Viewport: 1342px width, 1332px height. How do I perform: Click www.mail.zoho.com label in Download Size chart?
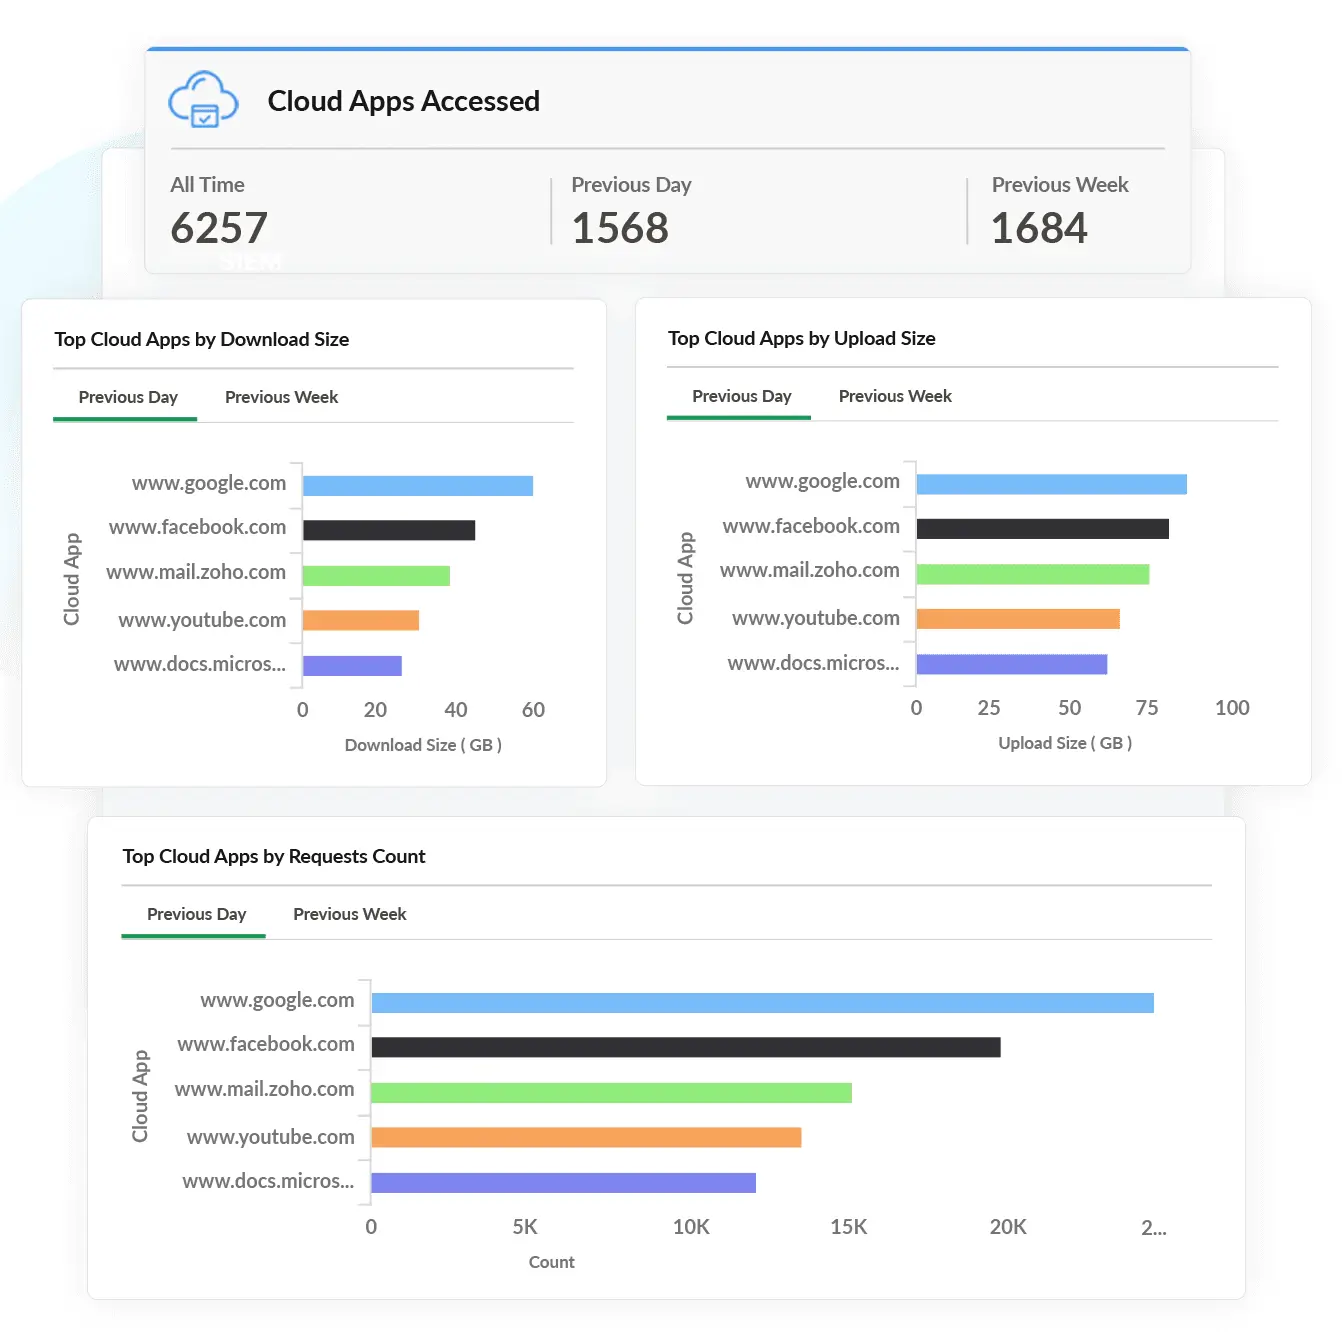pos(196,572)
